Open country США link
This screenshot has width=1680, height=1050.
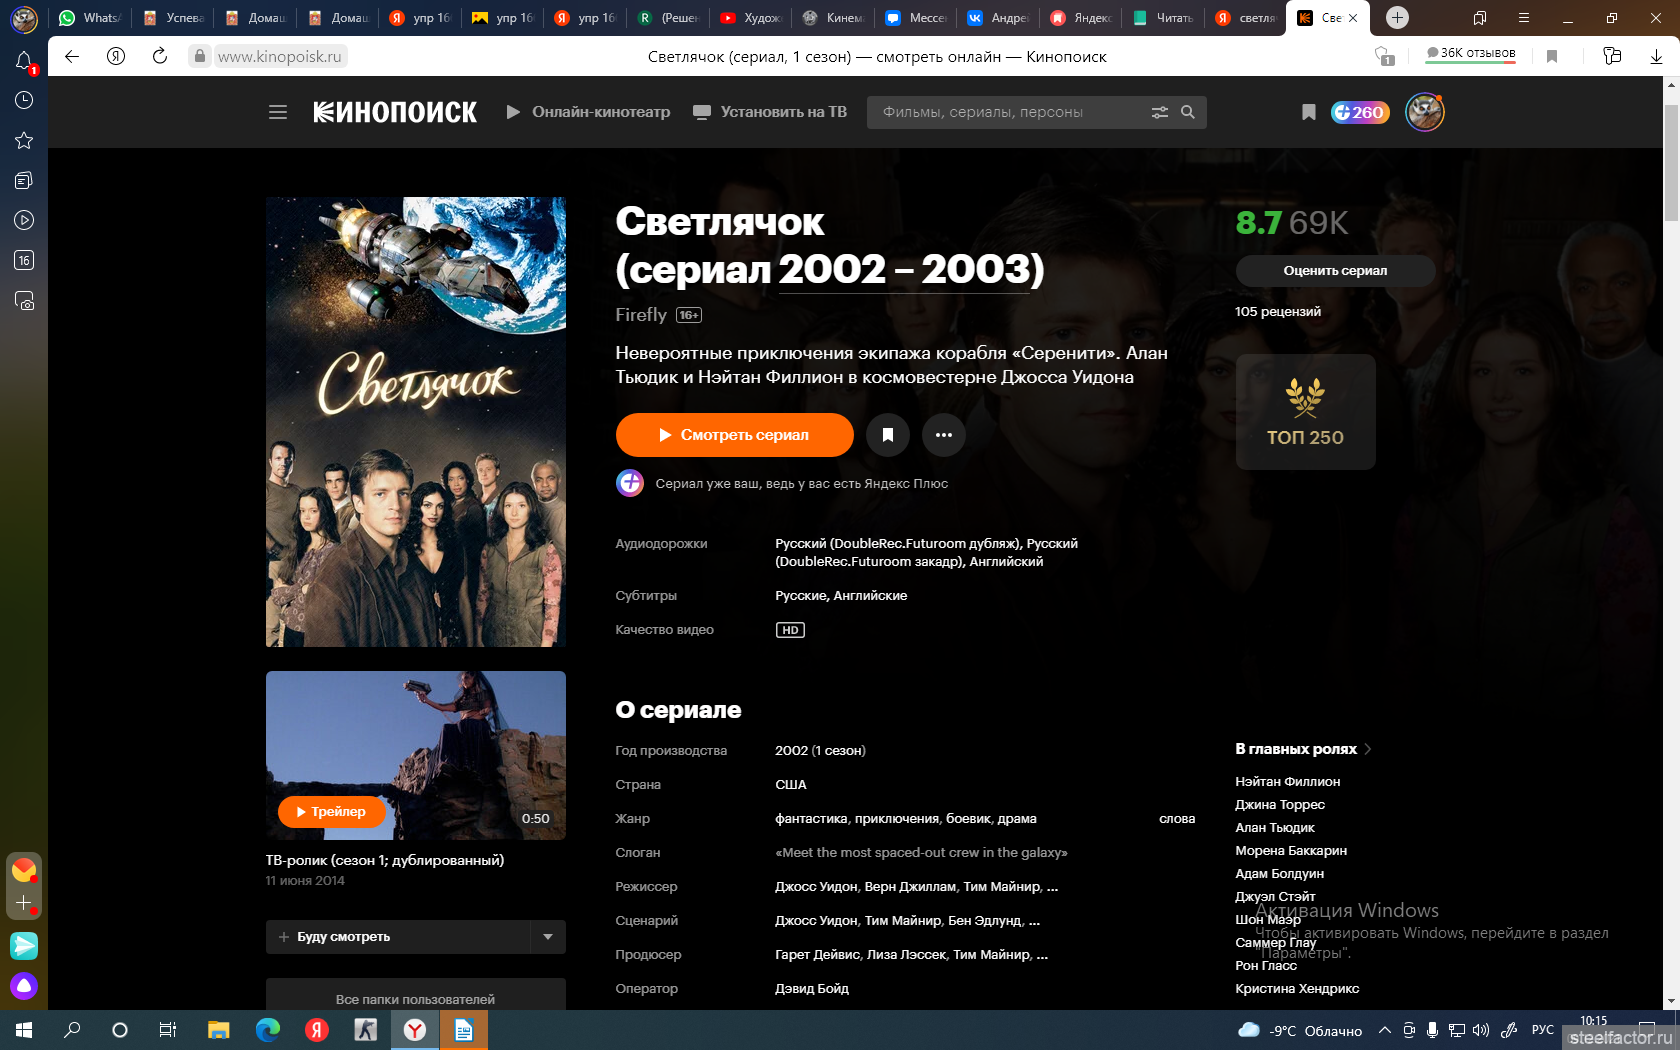click(x=791, y=785)
